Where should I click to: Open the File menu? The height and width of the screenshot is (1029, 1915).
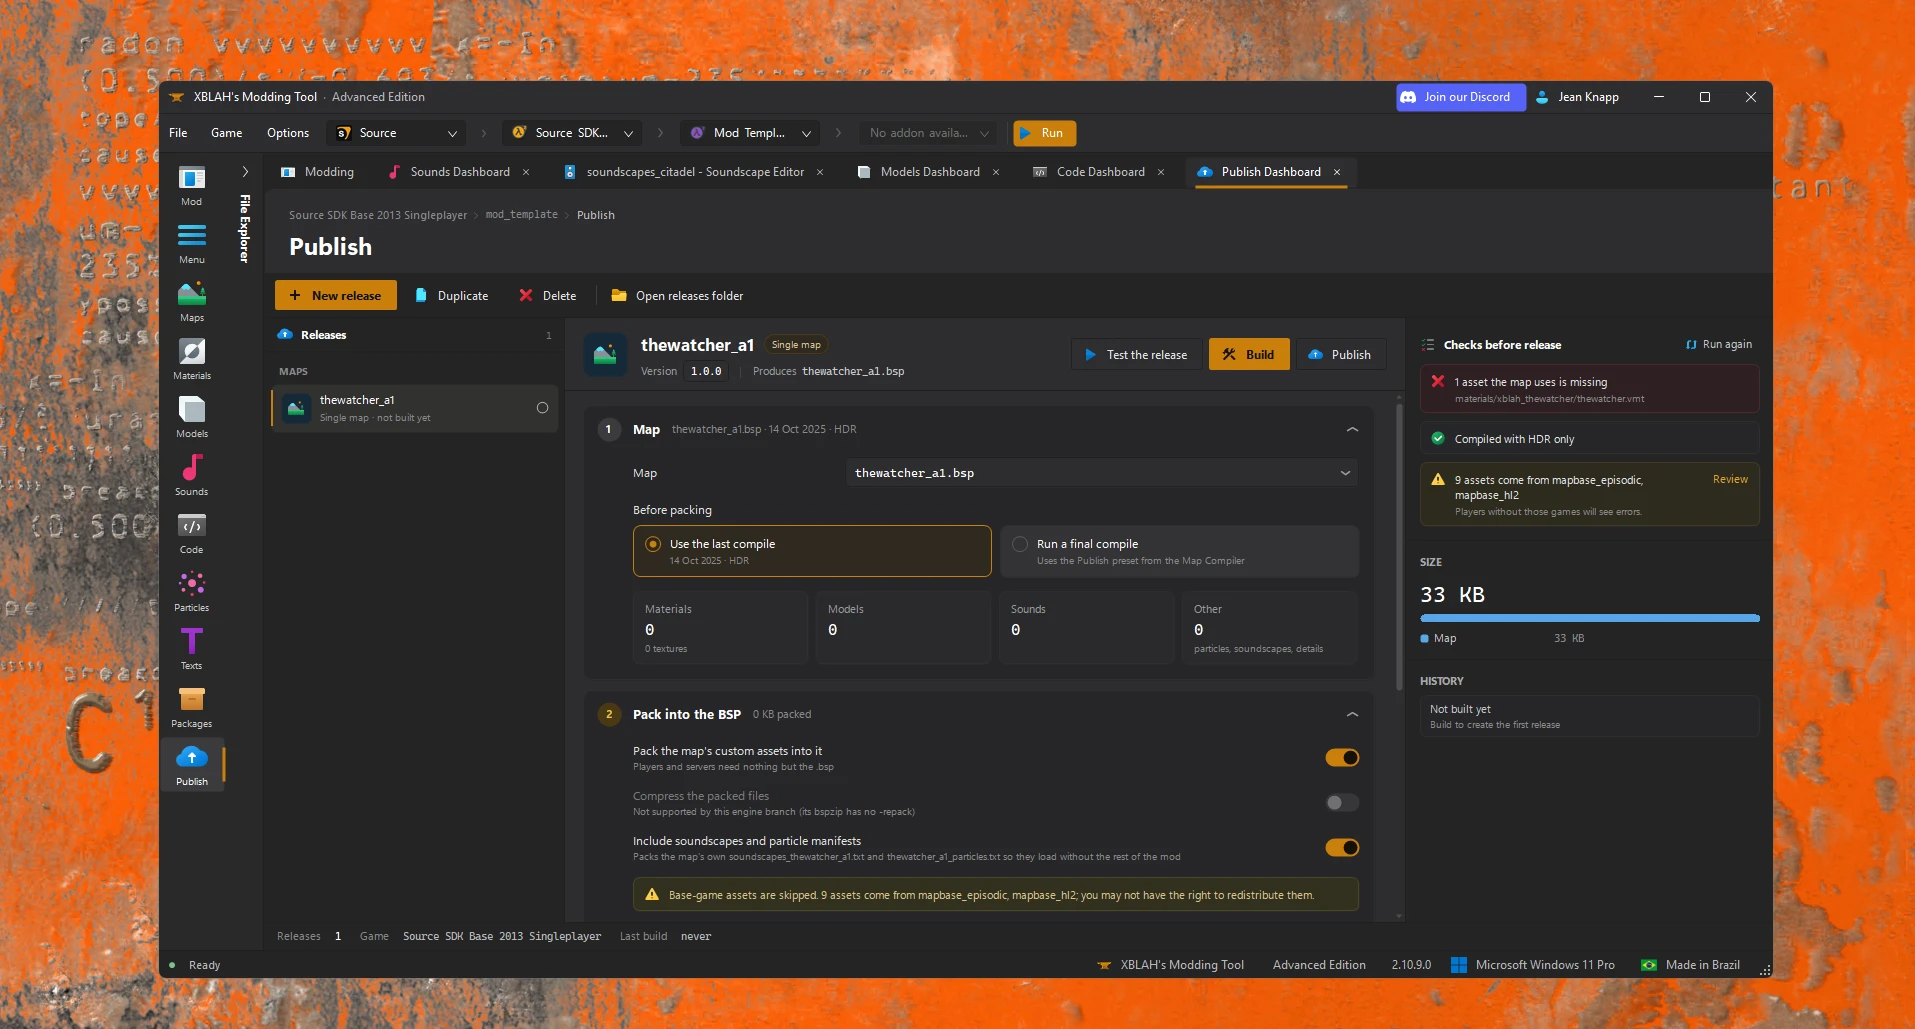(x=178, y=133)
